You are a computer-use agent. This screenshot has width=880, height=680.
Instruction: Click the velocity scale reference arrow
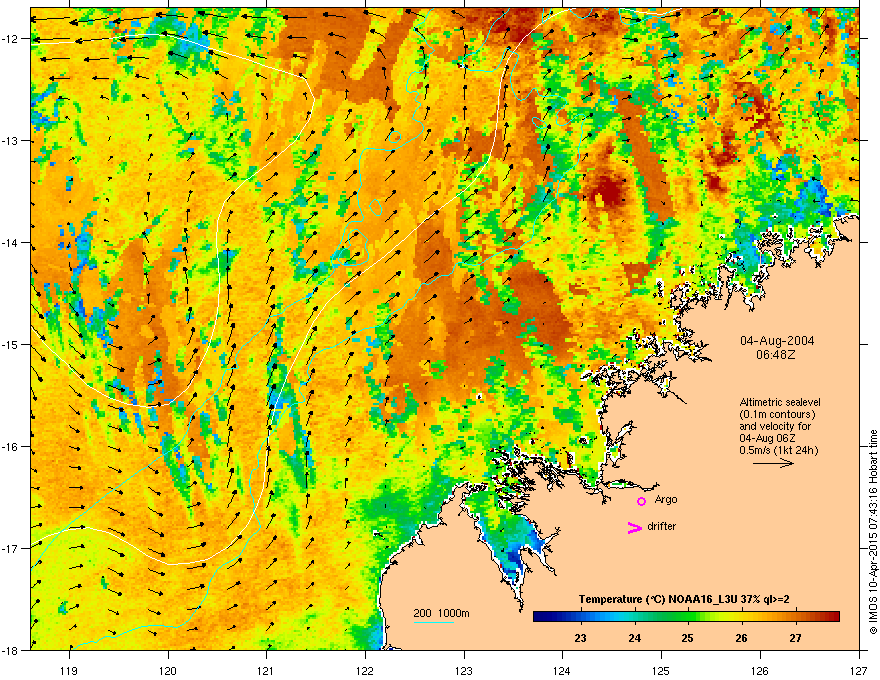pos(773,463)
